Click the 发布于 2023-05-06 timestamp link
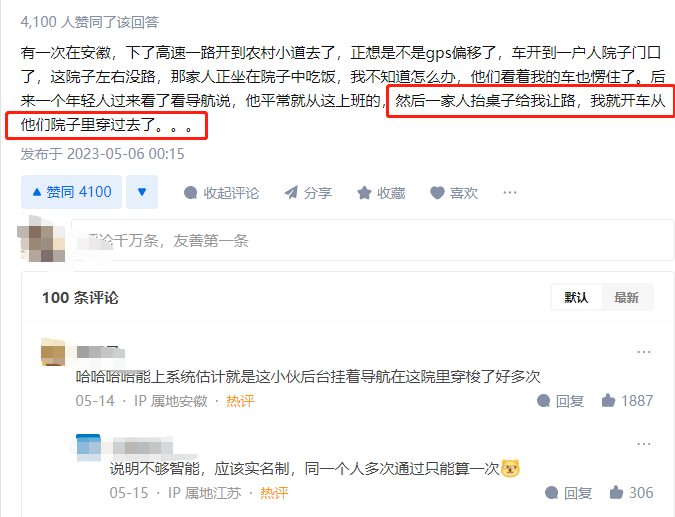The image size is (675, 517). 102,154
